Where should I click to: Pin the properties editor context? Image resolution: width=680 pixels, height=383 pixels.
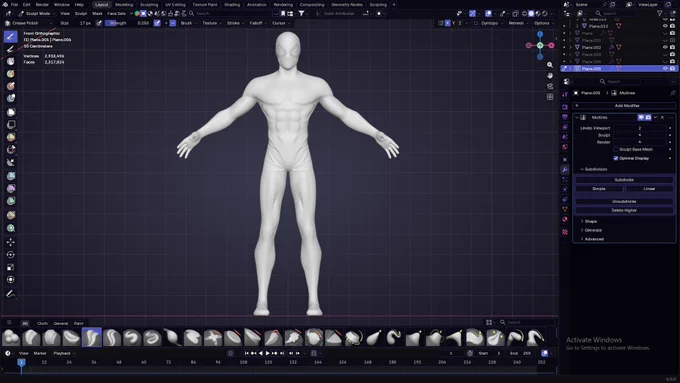coord(672,93)
